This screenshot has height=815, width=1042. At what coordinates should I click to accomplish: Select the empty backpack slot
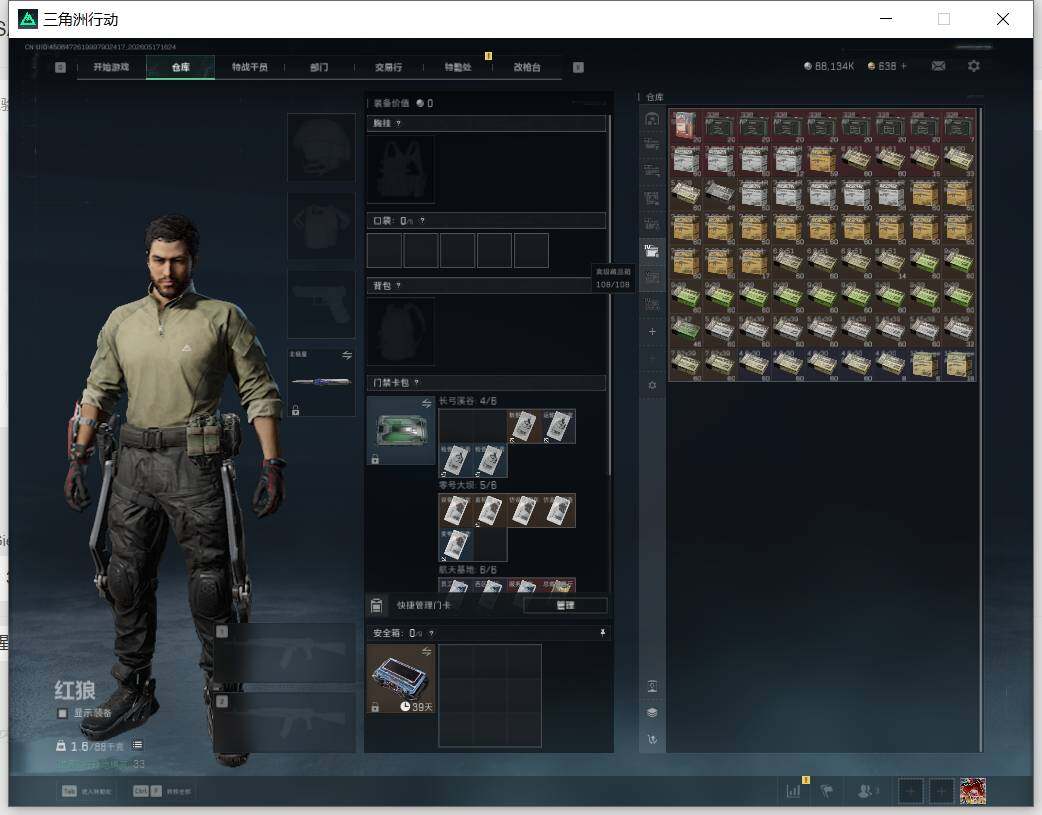pyautogui.click(x=401, y=331)
